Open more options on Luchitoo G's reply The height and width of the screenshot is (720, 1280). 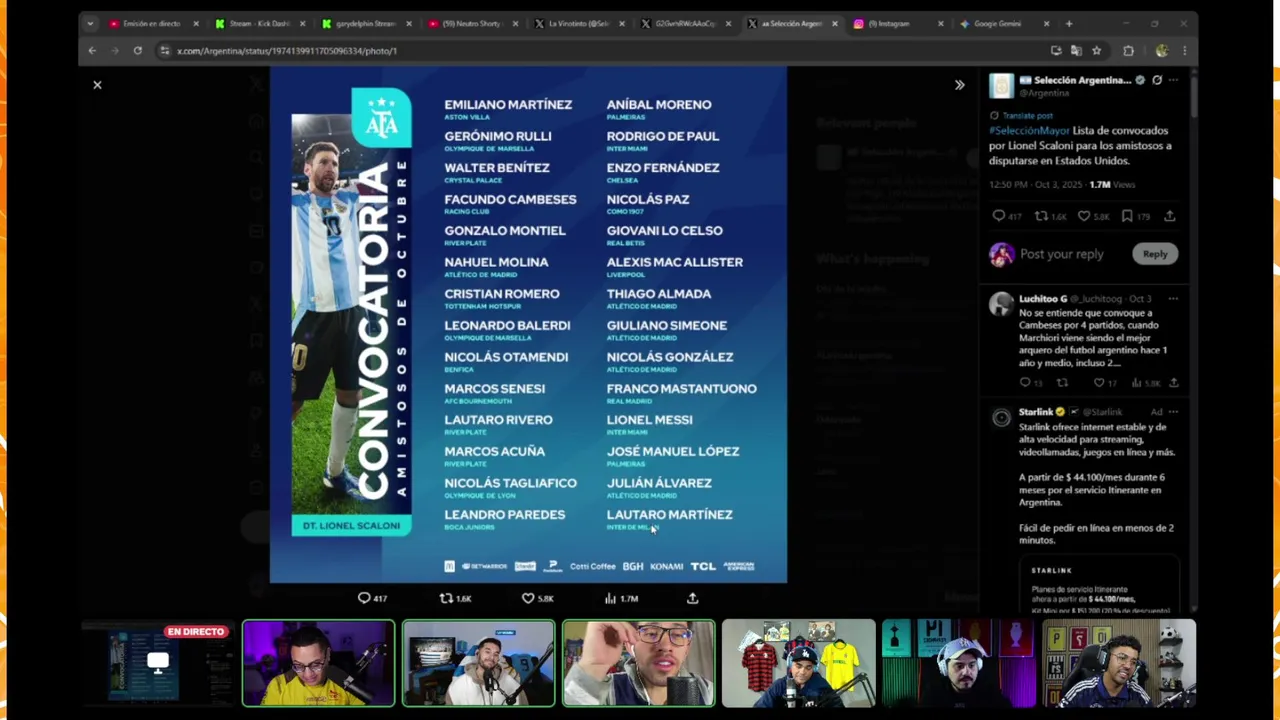pyautogui.click(x=1173, y=299)
